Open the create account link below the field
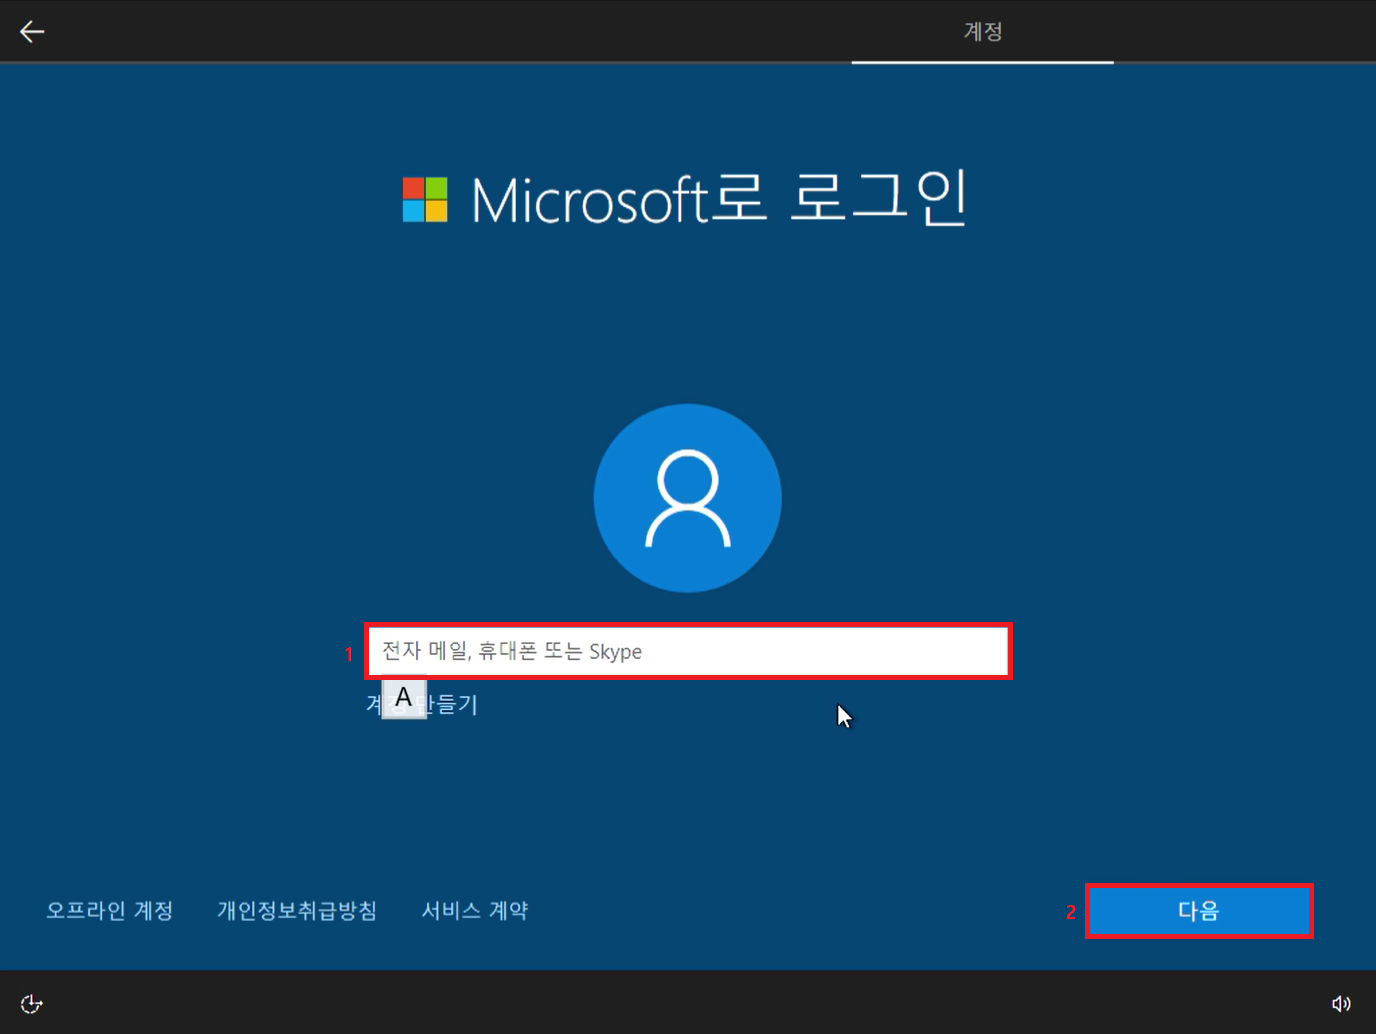Image resolution: width=1376 pixels, height=1034 pixels. (x=422, y=704)
